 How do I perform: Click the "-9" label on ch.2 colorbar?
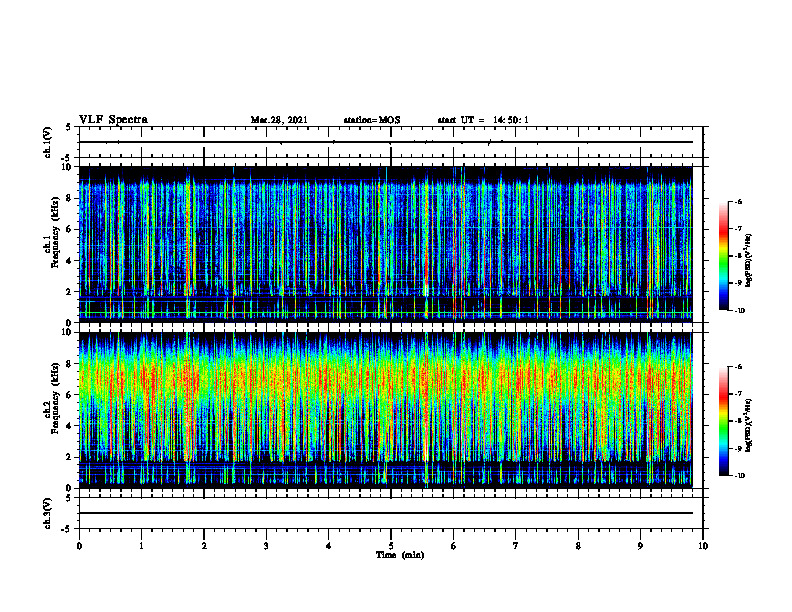click(739, 448)
